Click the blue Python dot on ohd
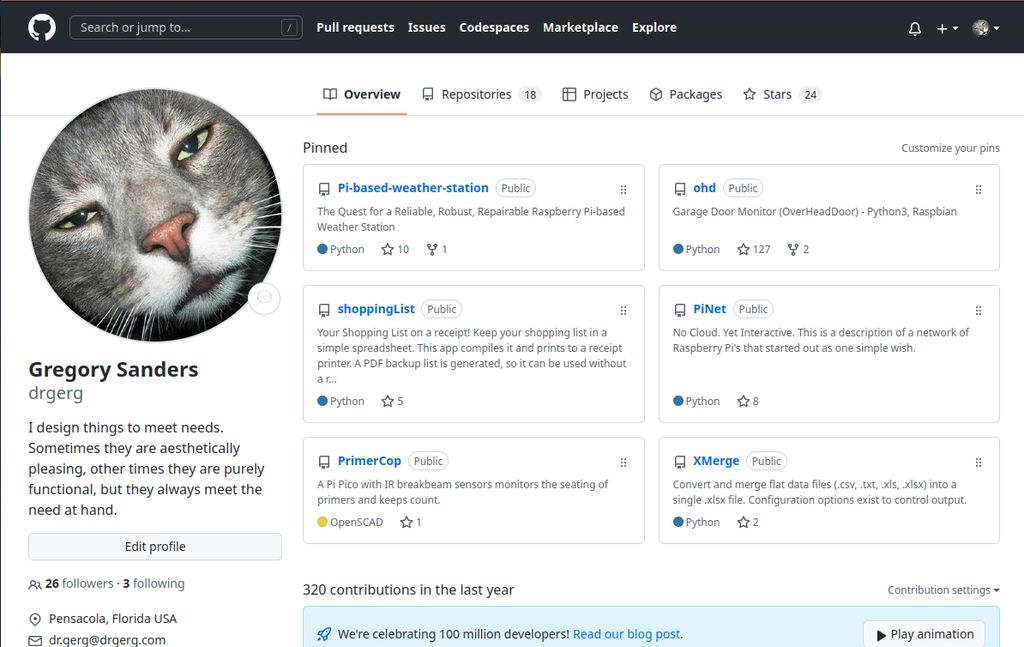 [678, 249]
